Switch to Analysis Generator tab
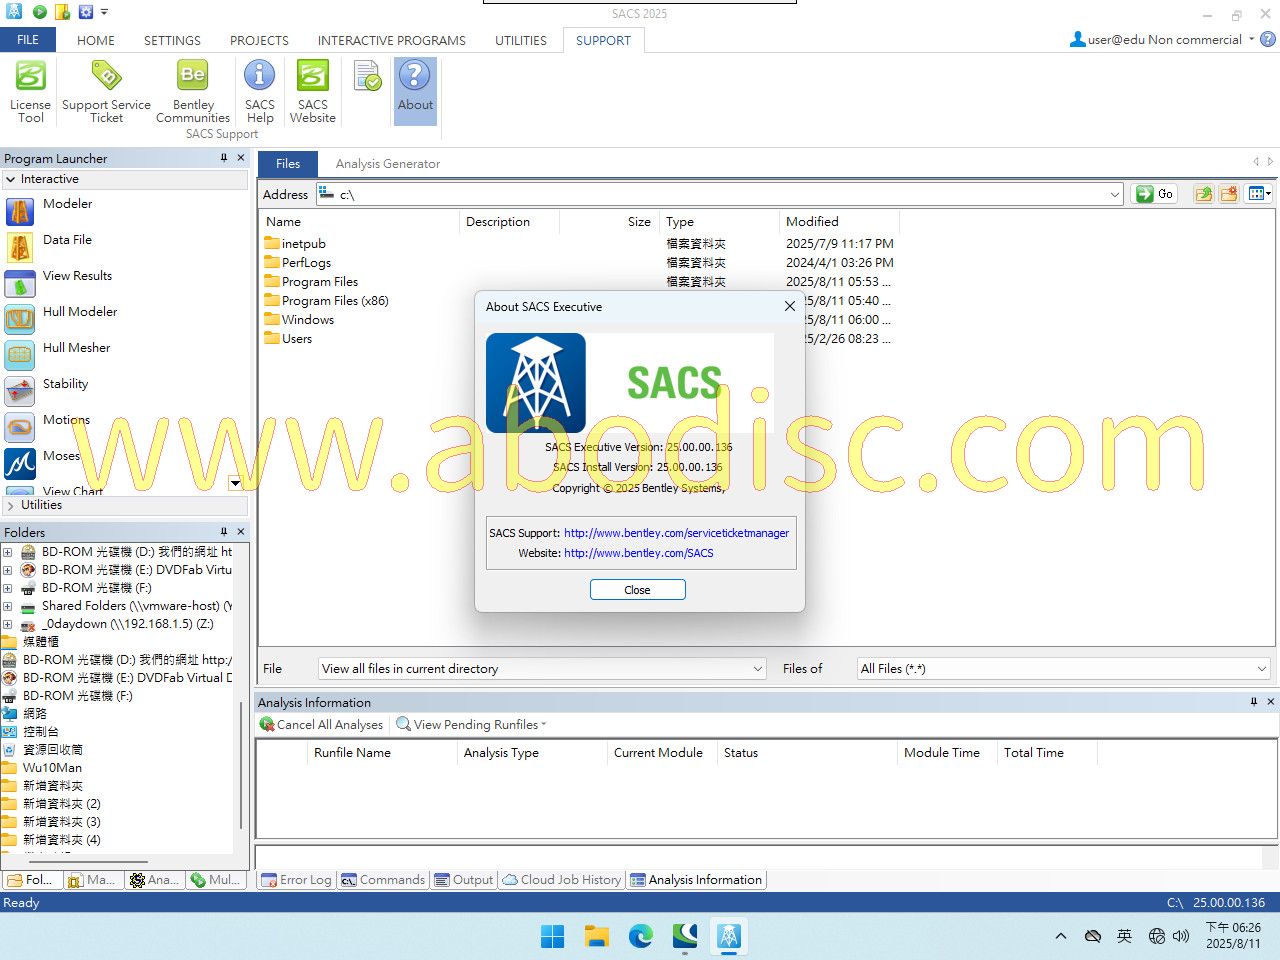The image size is (1280, 960). click(388, 164)
